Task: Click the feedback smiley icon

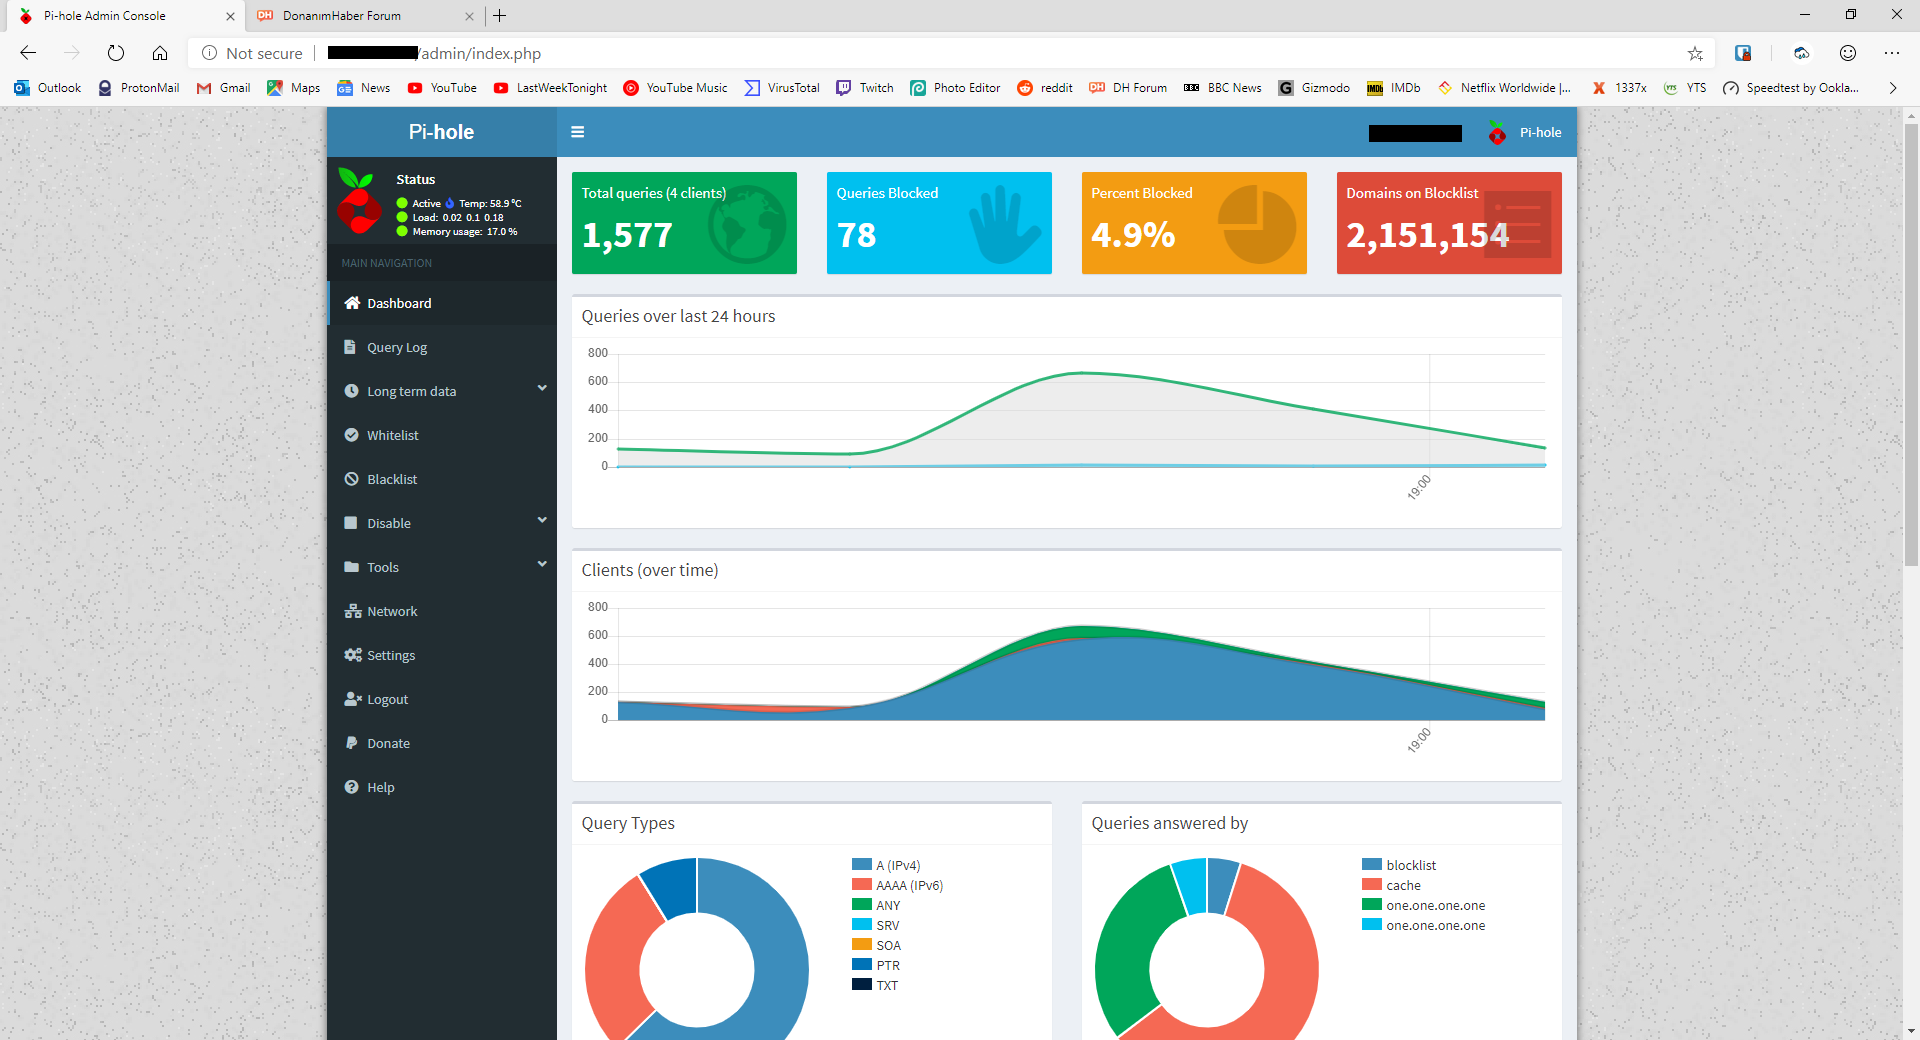Action: click(x=1848, y=53)
